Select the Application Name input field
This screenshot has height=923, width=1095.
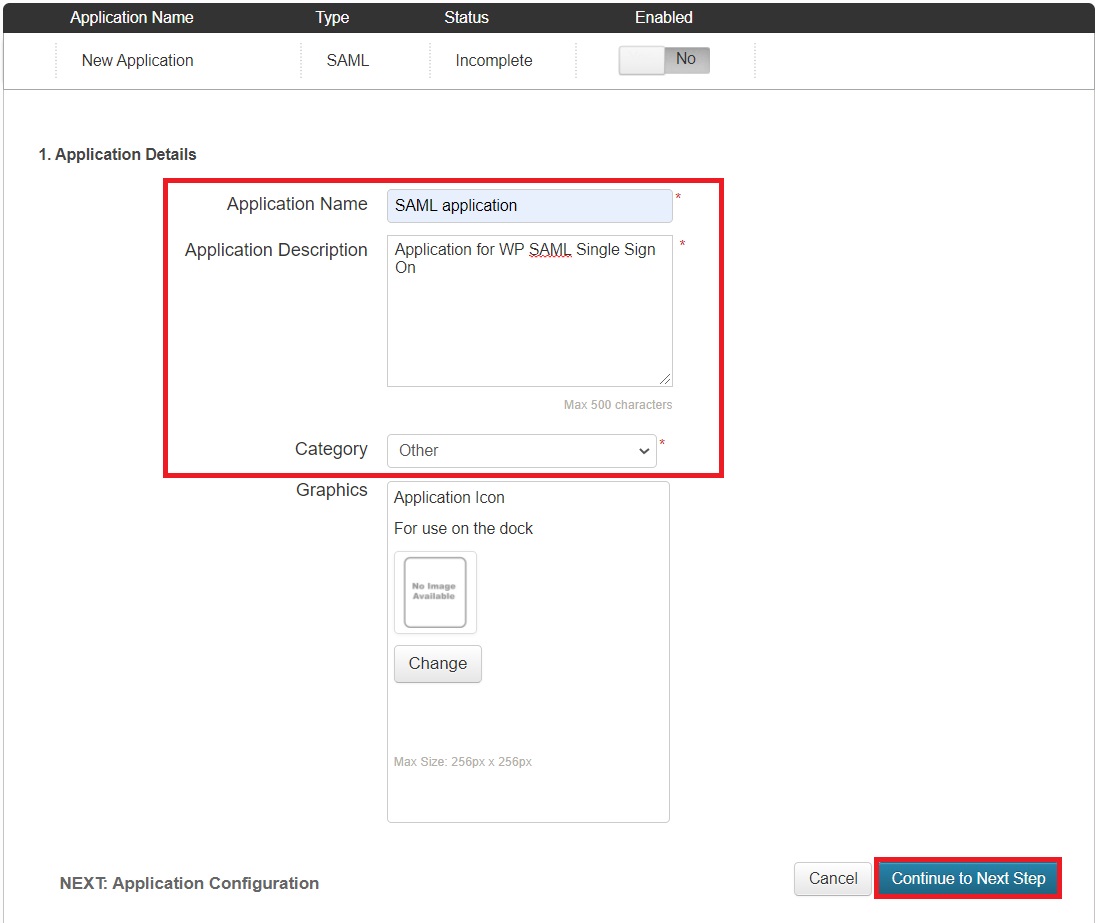point(528,205)
